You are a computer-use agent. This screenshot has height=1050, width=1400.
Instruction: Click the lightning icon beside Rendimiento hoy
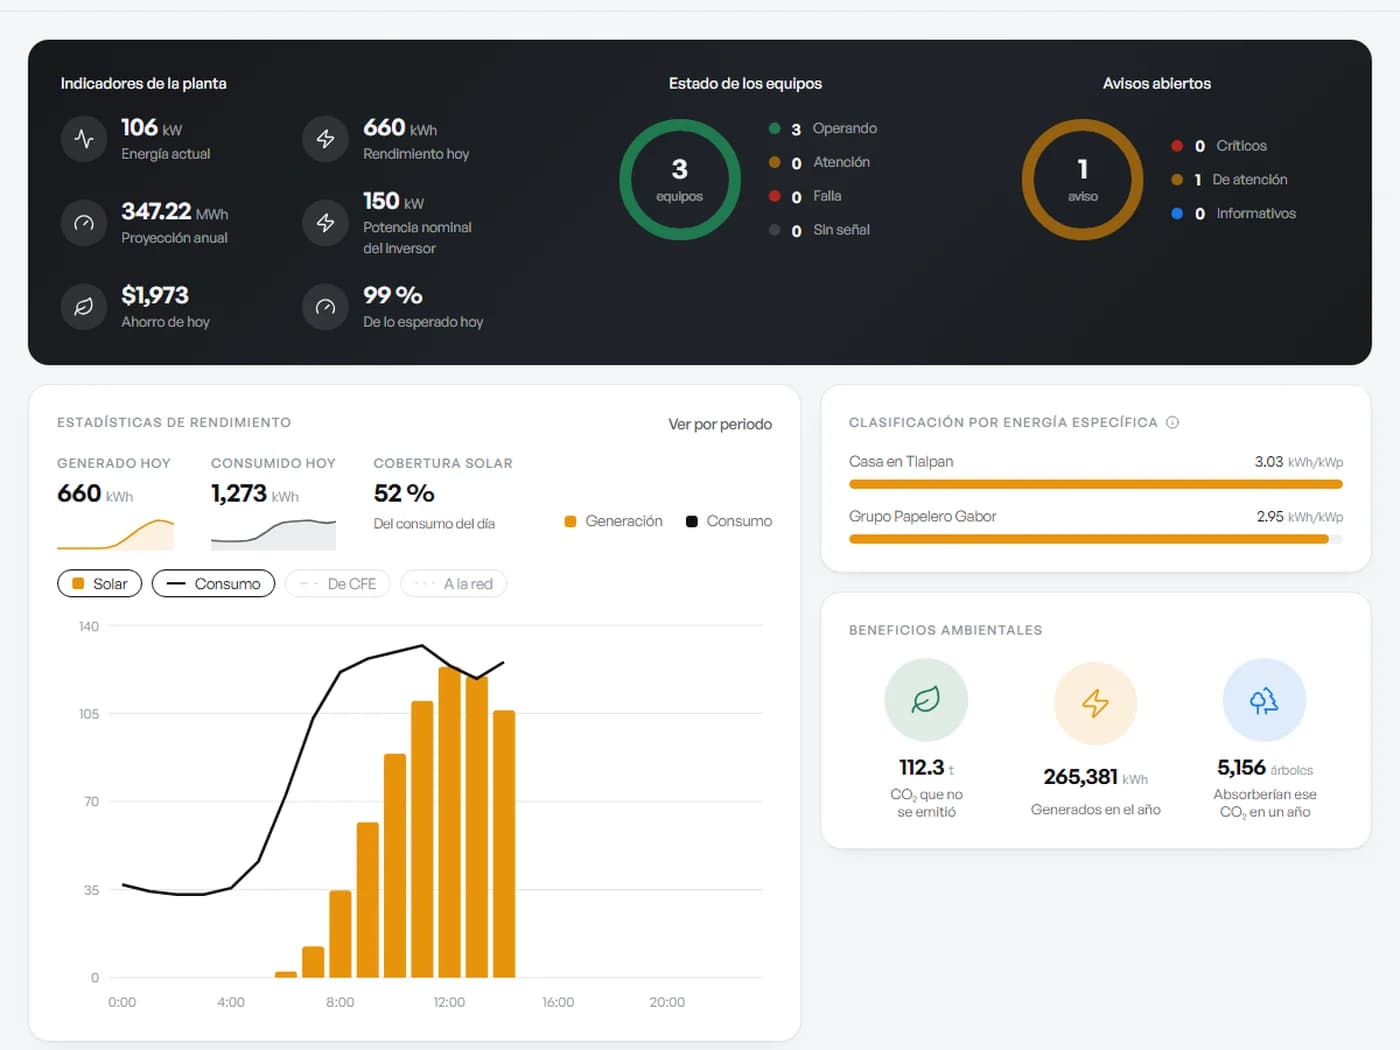click(x=325, y=139)
